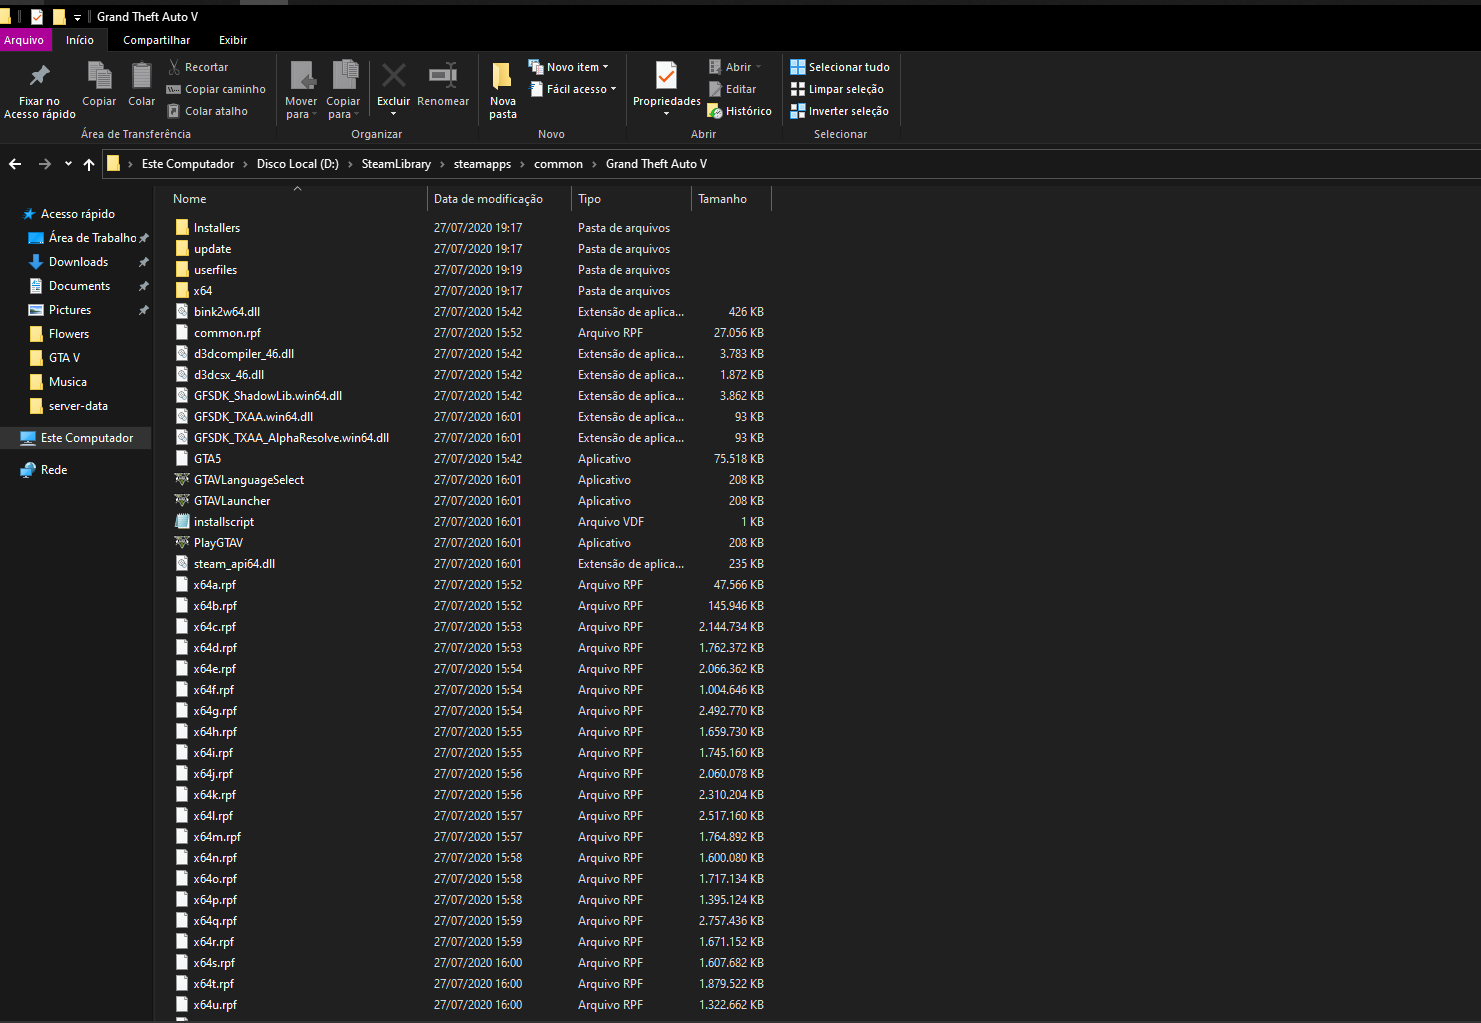
Task: Pin folder to Quick Access (Fixar no Acesso rápido)
Action: tap(39, 91)
